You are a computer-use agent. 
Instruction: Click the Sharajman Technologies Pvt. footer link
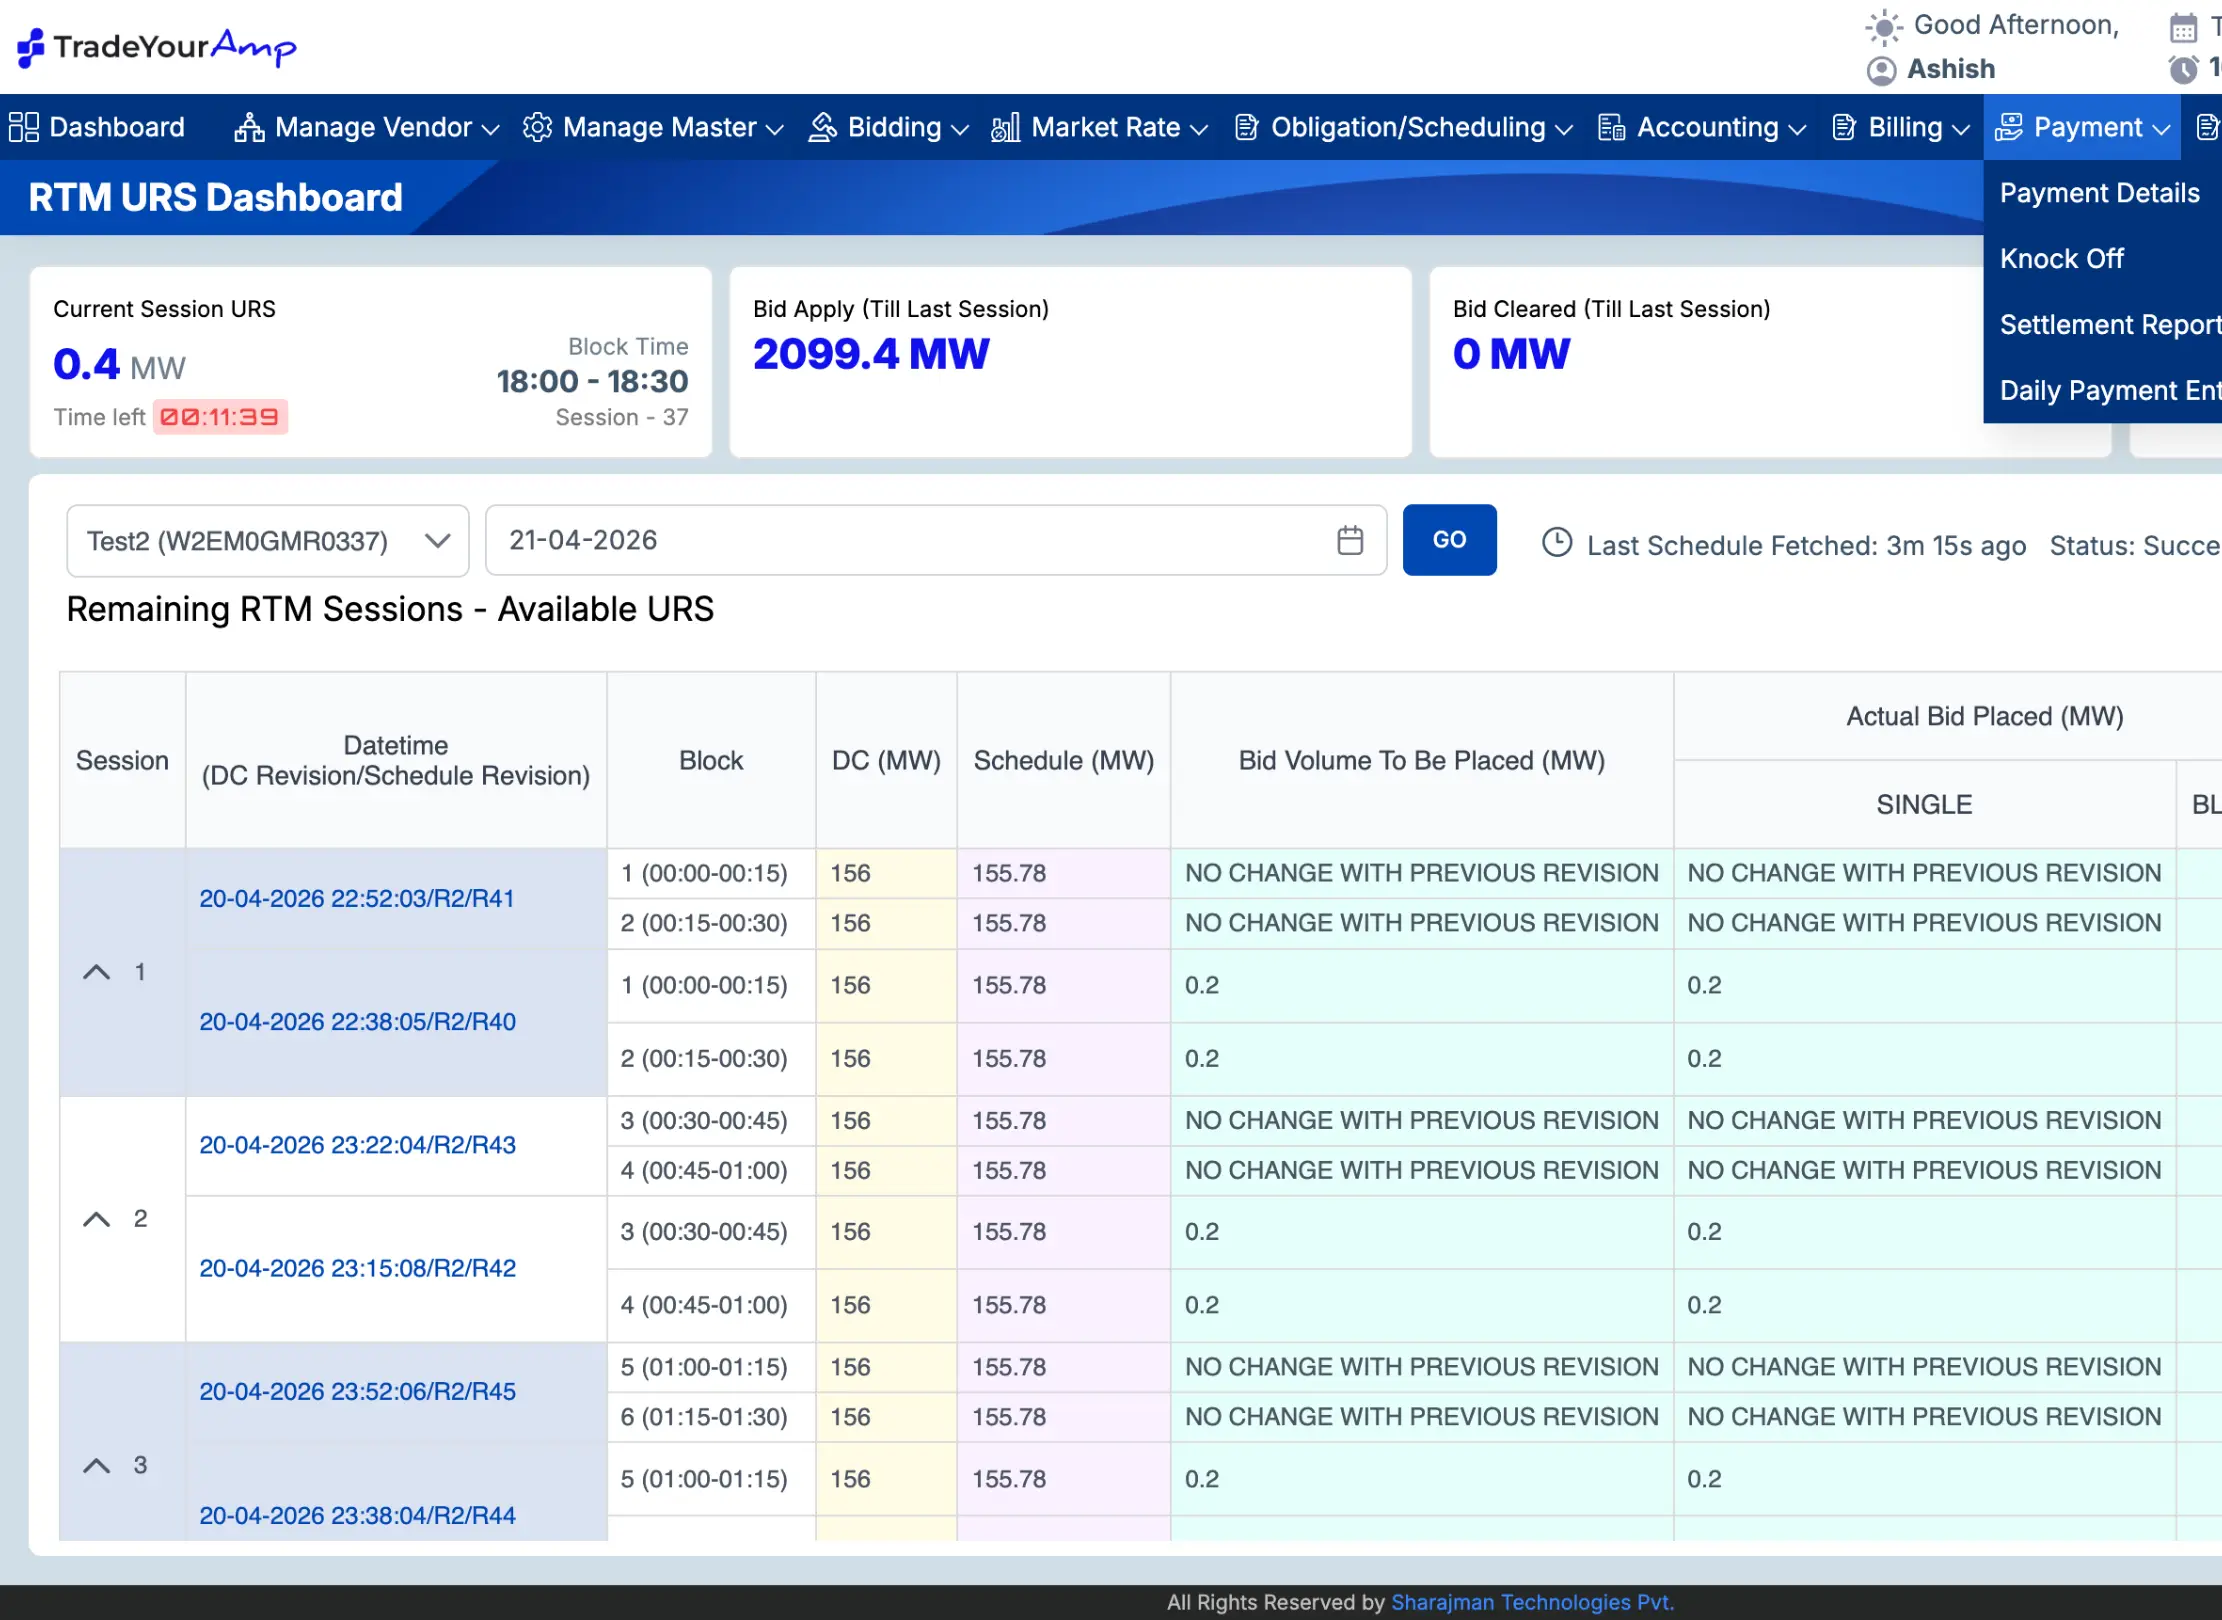pos(1532,1602)
